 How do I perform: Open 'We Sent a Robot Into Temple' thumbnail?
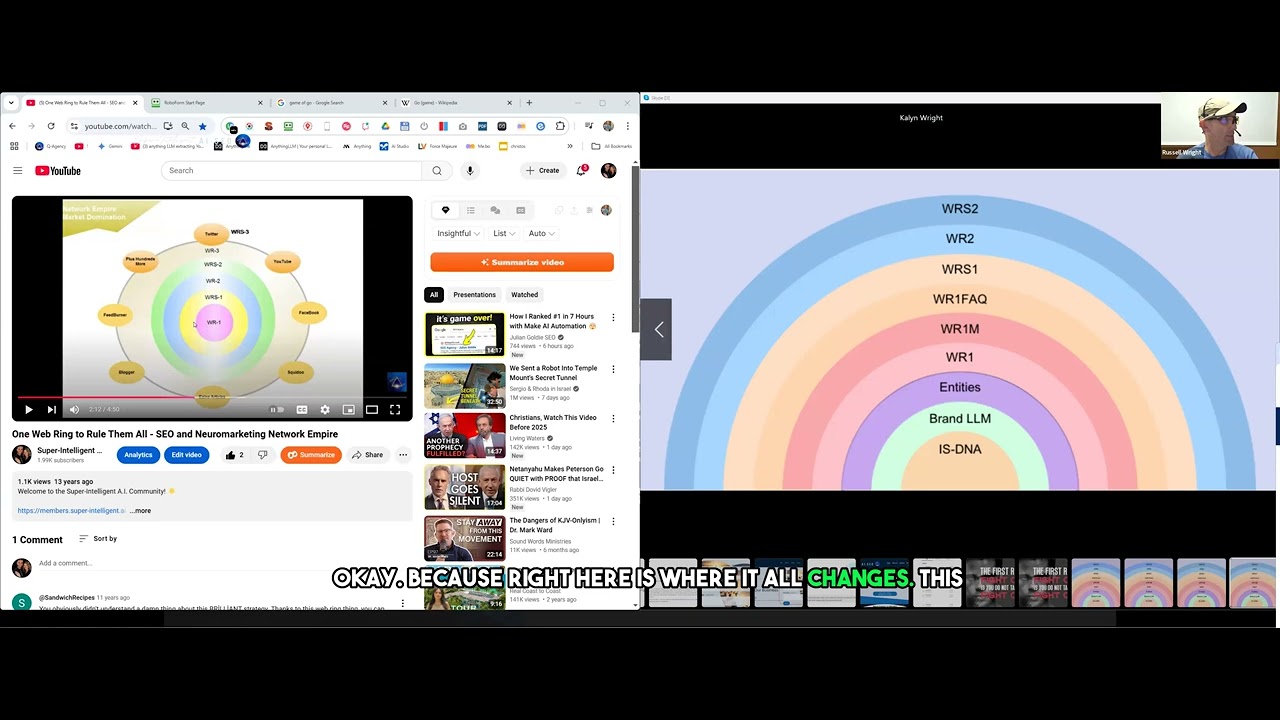coord(464,386)
